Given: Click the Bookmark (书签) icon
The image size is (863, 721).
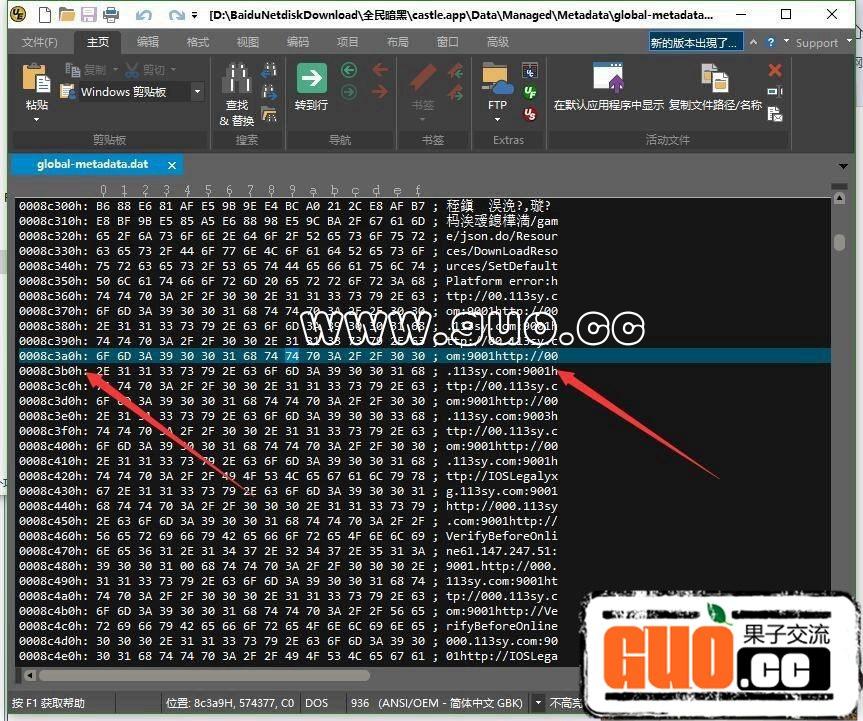Looking at the screenshot, I should [423, 80].
